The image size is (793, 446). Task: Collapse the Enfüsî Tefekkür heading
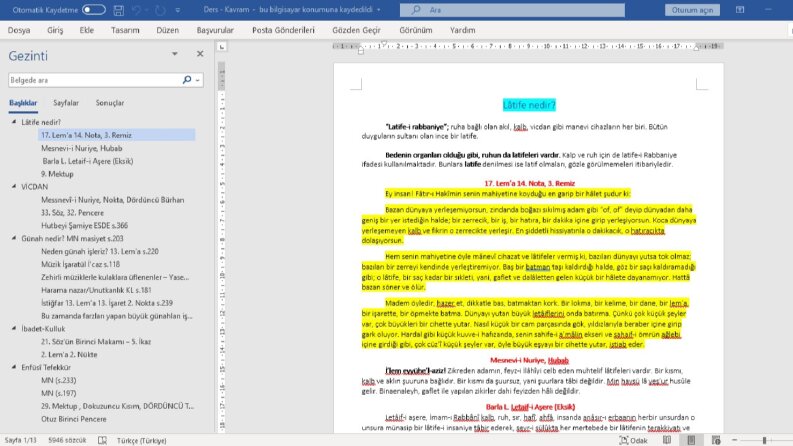[x=14, y=367]
